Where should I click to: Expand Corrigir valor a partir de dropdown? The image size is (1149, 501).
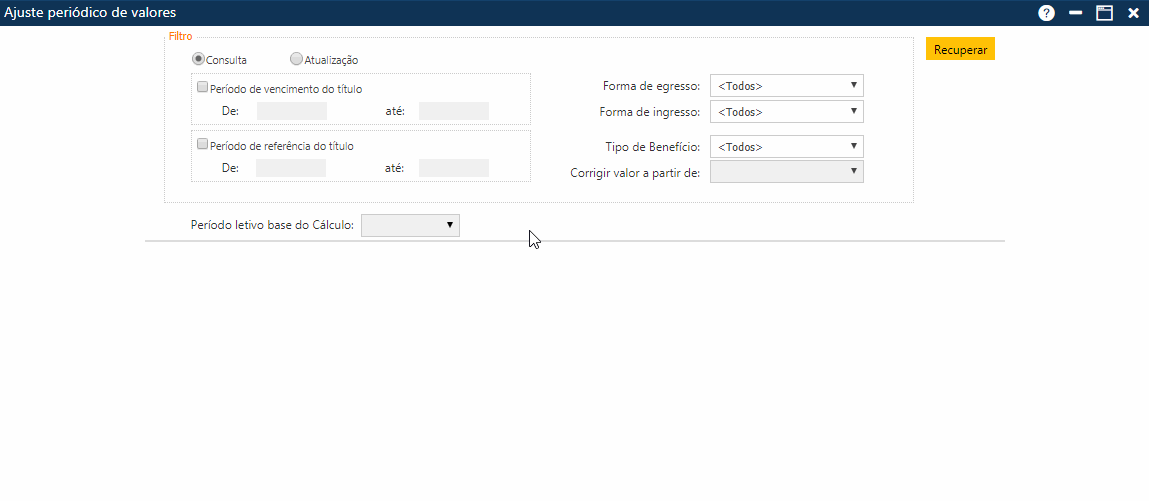pyautogui.click(x=786, y=172)
